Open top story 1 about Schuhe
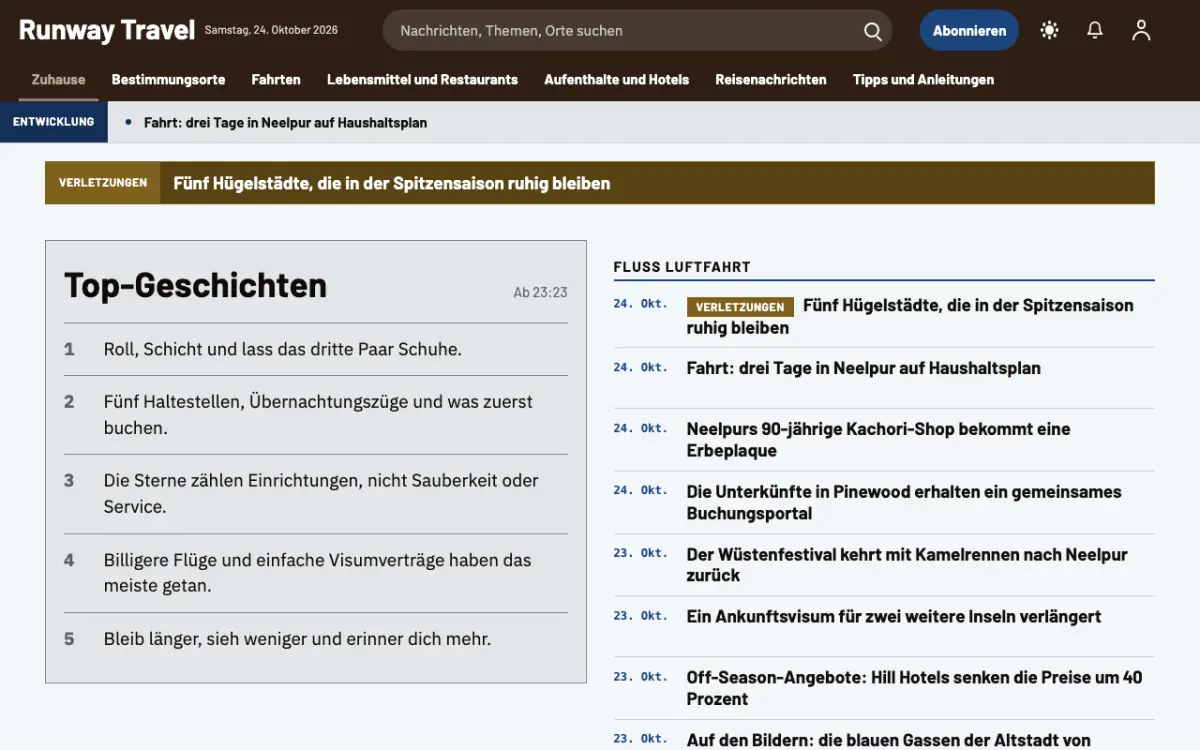Screen dimensions: 1200x750 pos(283,350)
